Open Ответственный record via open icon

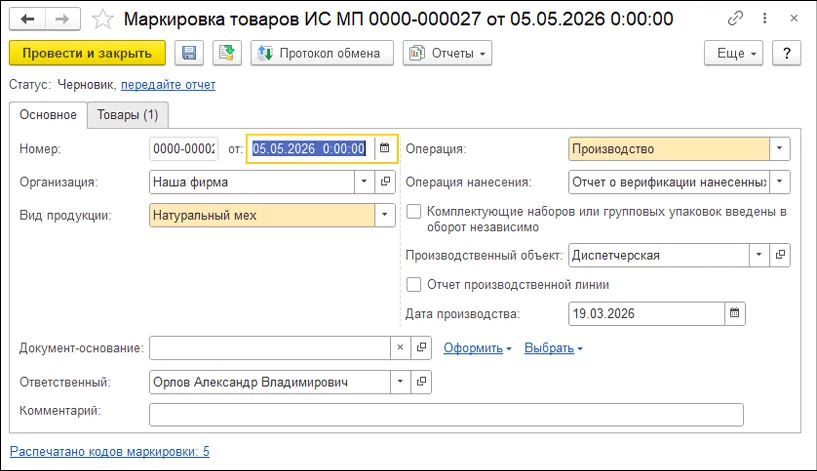(x=421, y=381)
